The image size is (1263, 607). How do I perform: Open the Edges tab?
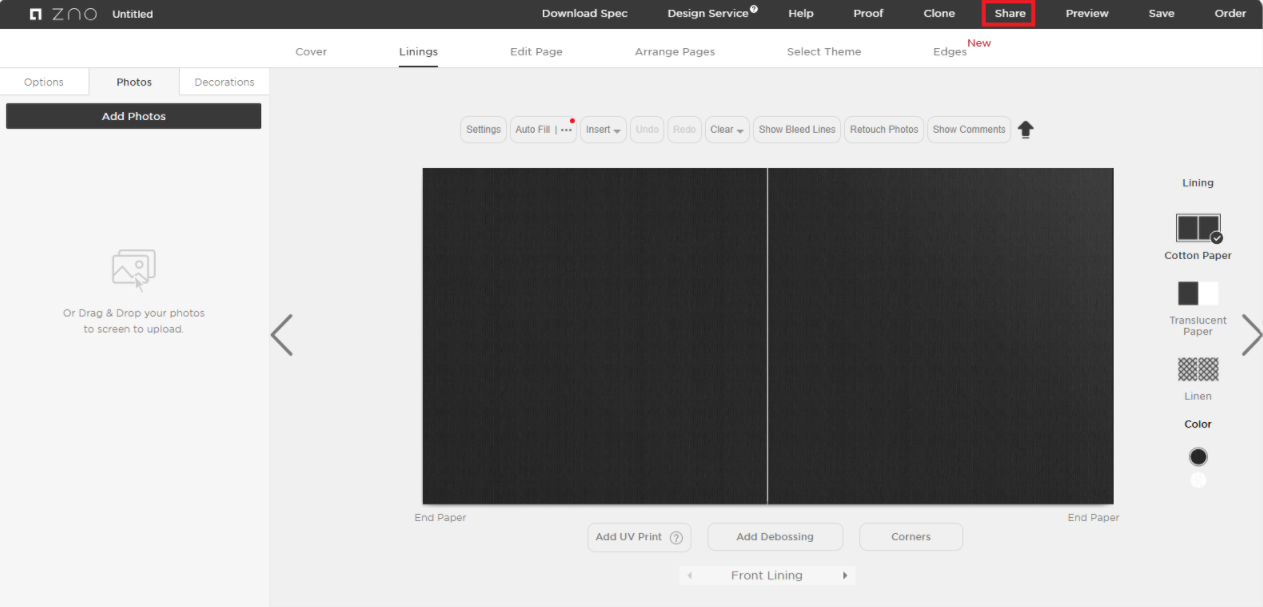(950, 52)
